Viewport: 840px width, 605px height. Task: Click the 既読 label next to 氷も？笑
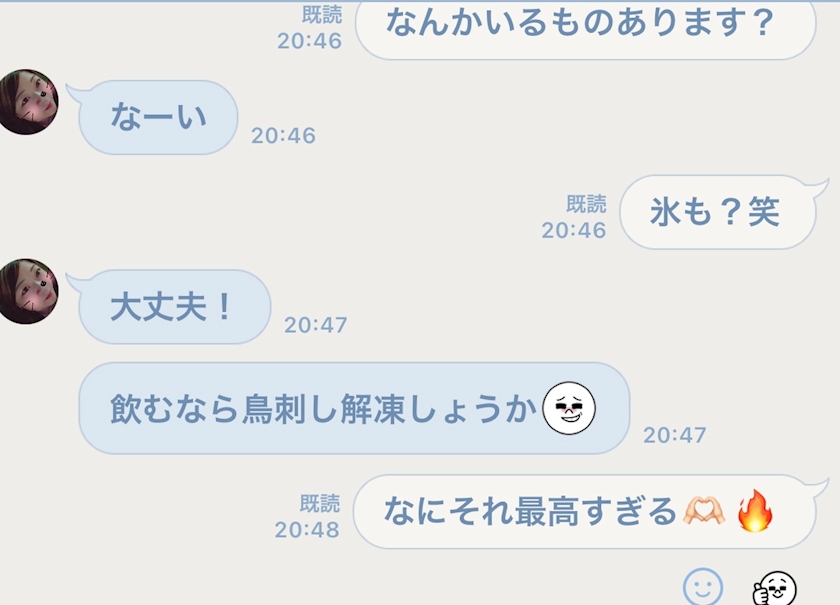(586, 204)
